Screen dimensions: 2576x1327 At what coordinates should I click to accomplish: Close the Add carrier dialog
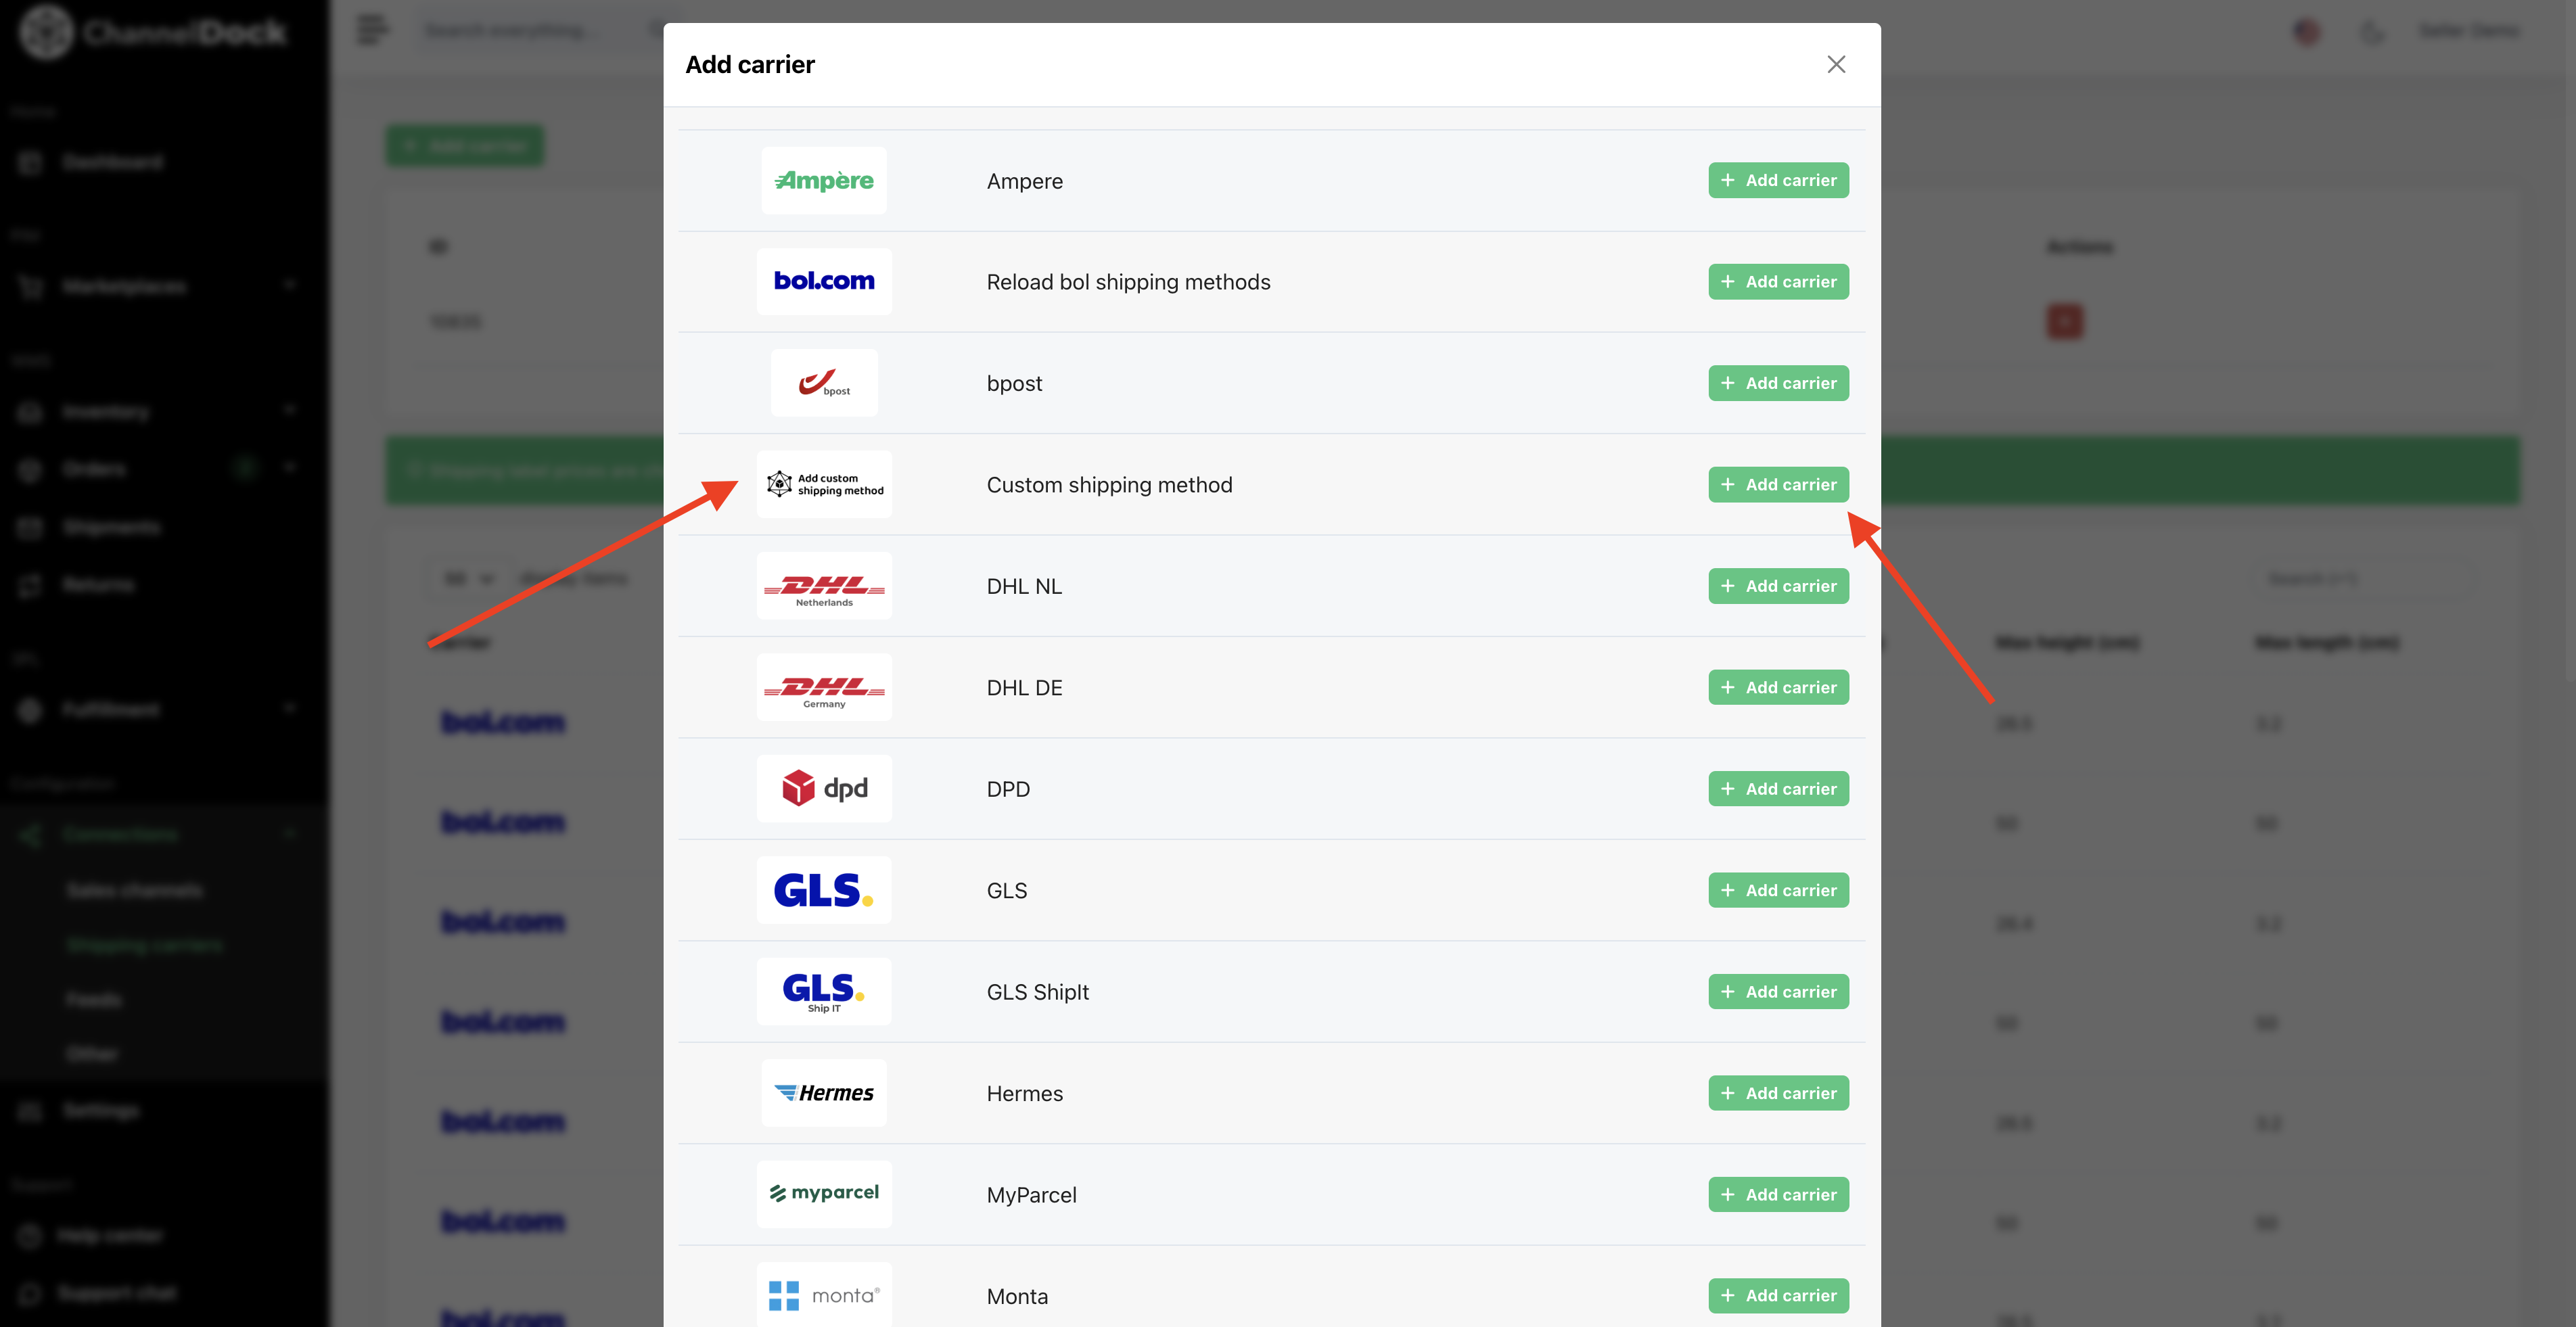1836,65
